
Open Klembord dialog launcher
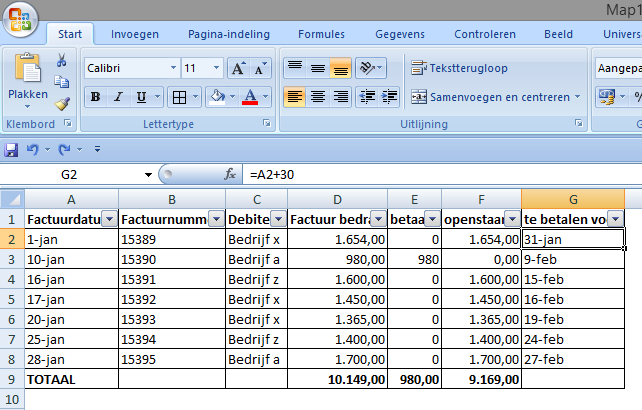[x=68, y=123]
